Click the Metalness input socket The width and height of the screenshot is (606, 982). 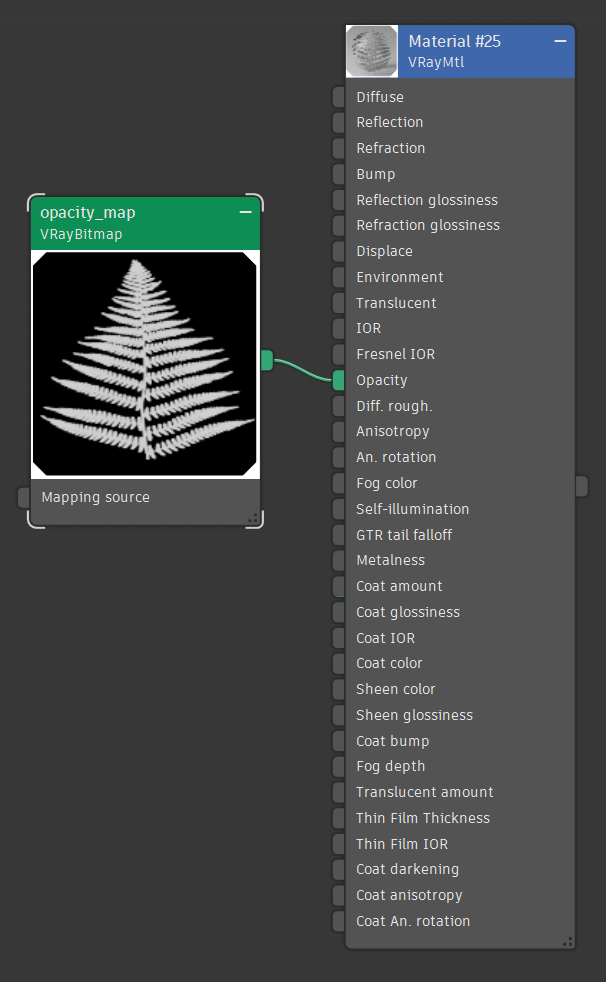(x=338, y=560)
